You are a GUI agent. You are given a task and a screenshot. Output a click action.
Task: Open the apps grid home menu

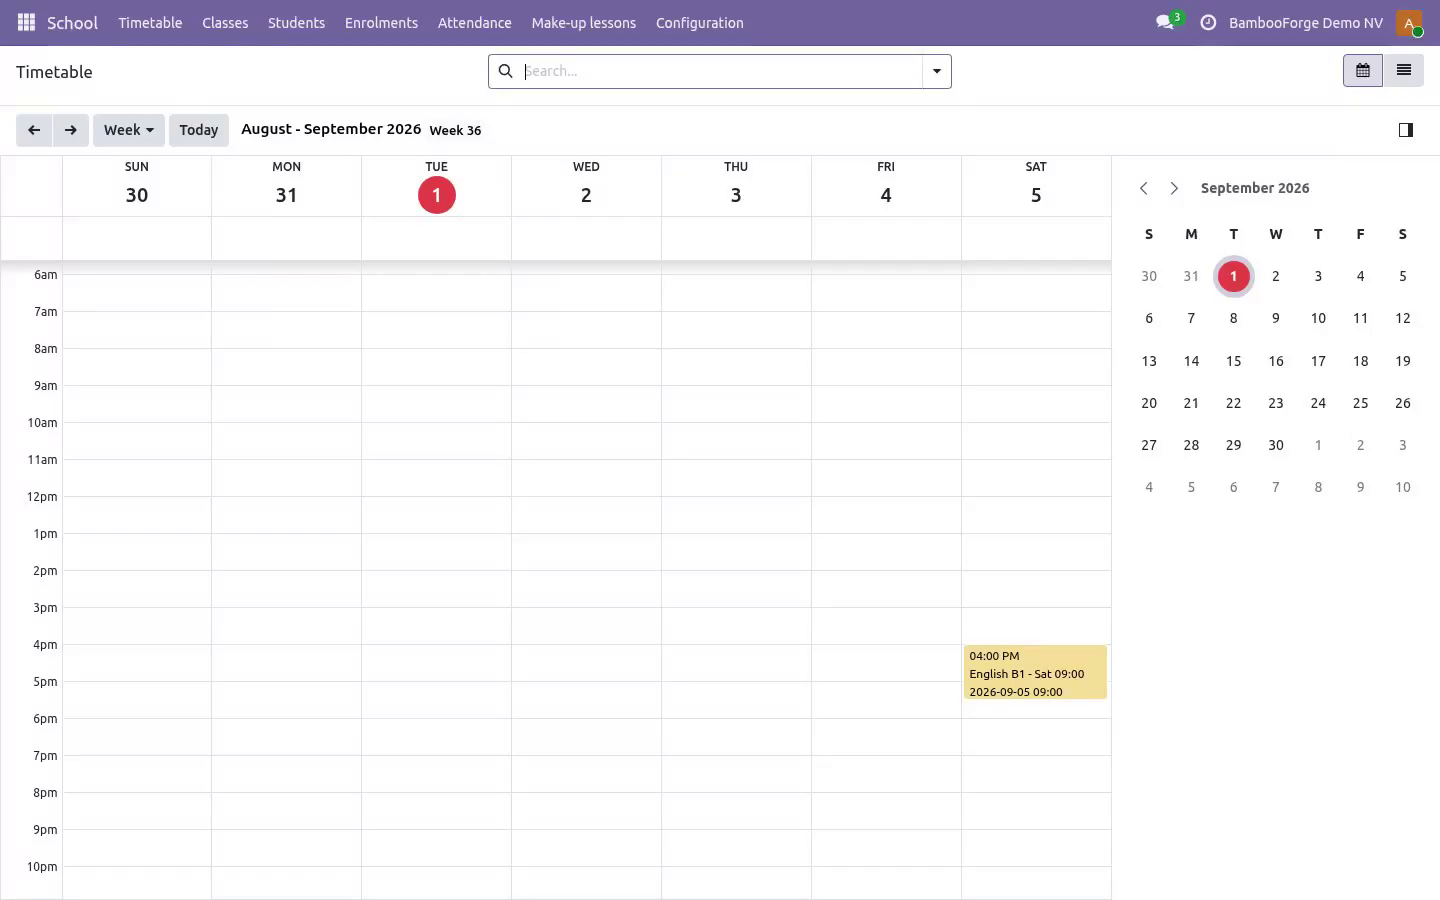tap(26, 22)
